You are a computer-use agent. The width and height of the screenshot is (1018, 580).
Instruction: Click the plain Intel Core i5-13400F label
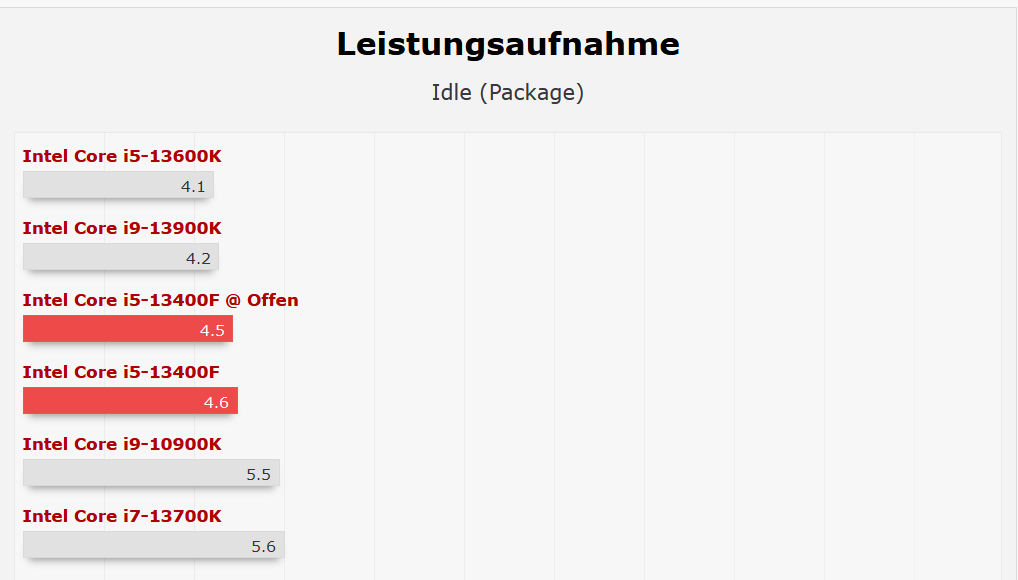(121, 372)
